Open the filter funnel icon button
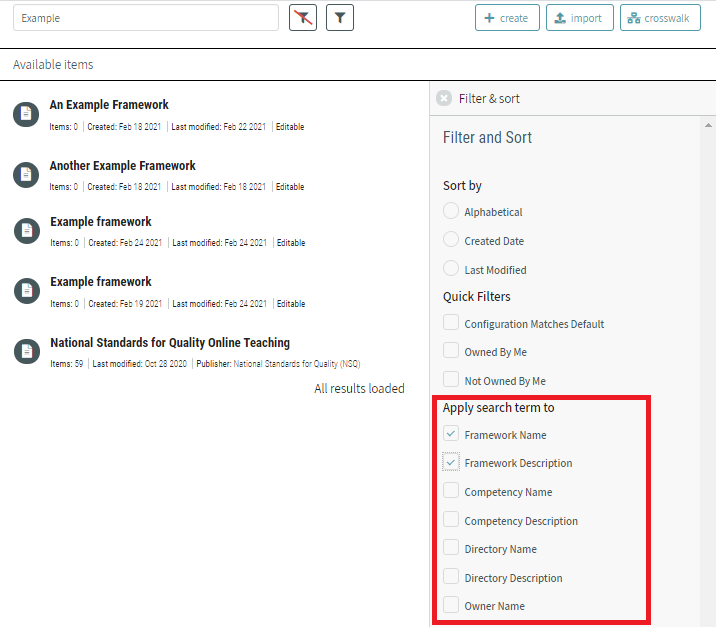This screenshot has height=627, width=716. click(x=340, y=18)
